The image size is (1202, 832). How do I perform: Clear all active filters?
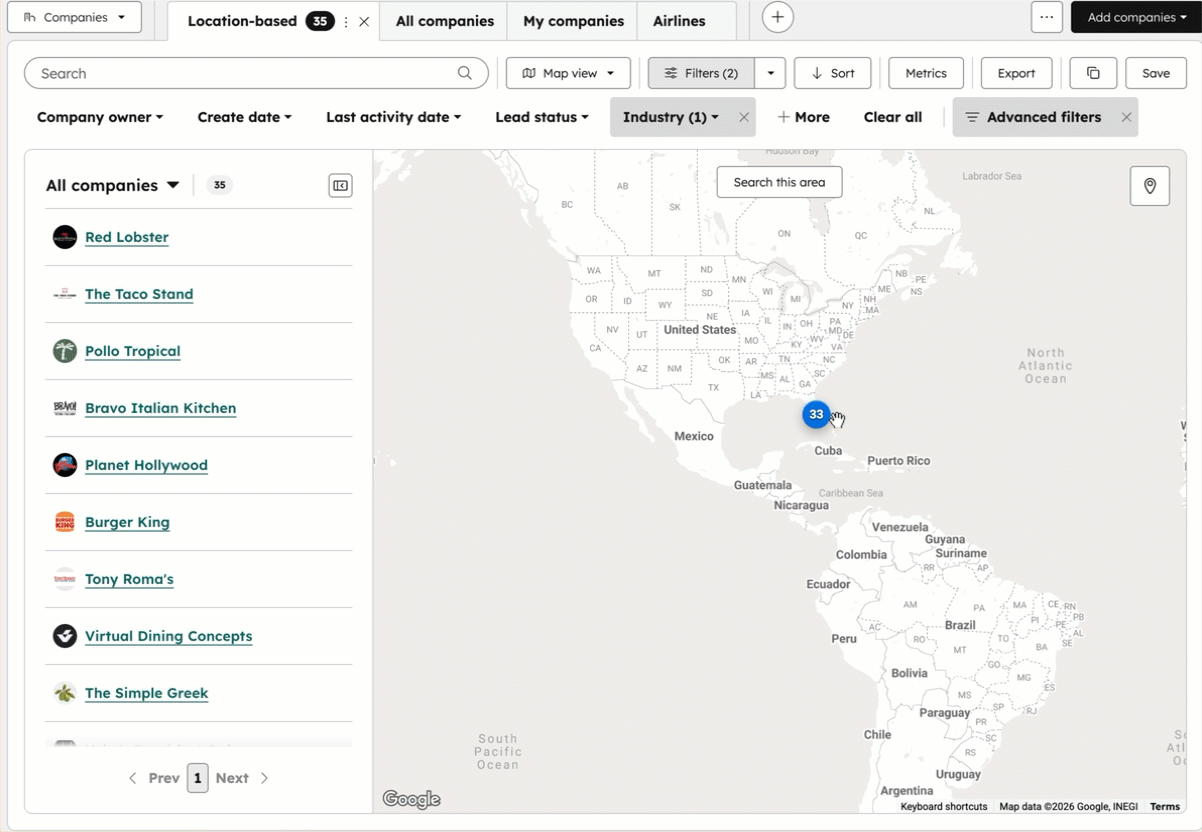(892, 117)
